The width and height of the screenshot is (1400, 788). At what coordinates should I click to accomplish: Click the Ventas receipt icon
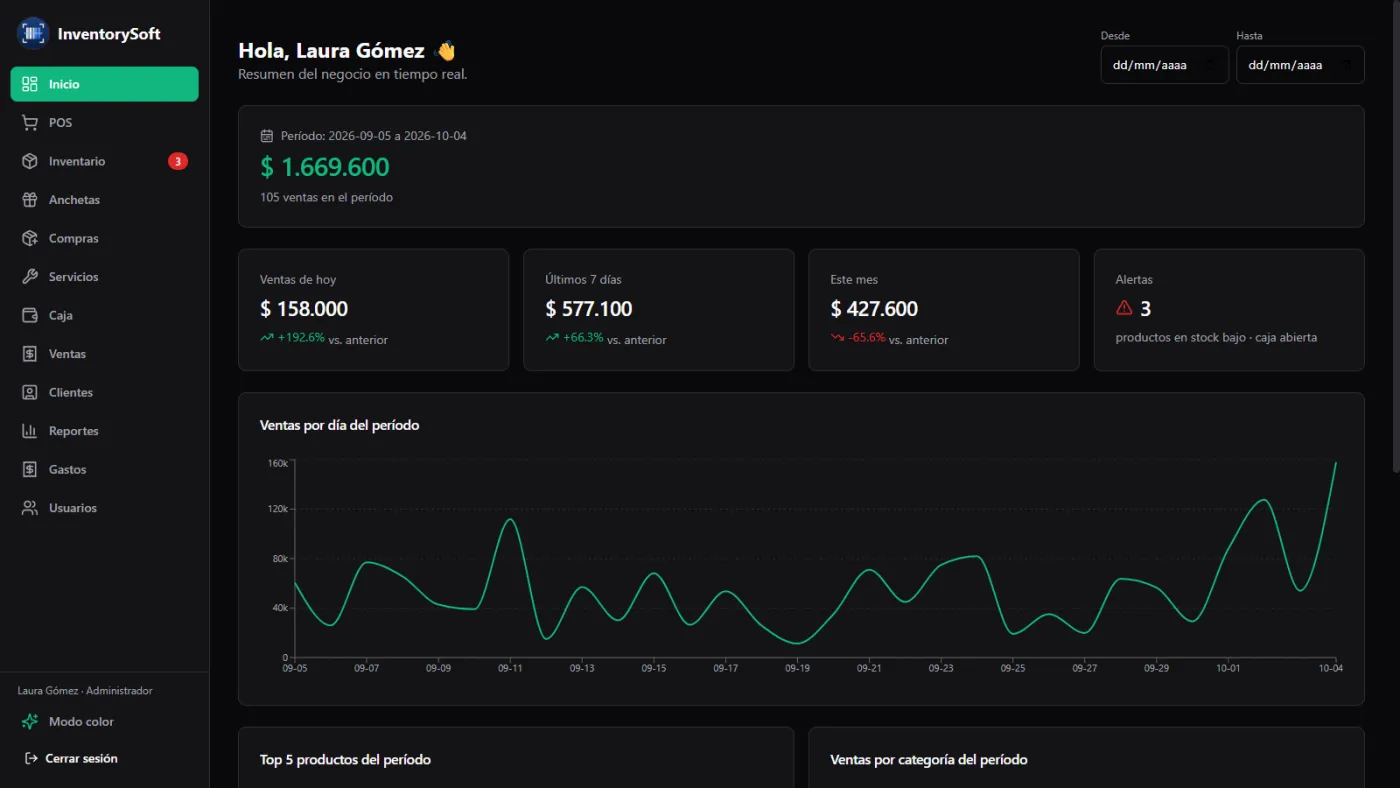point(30,354)
